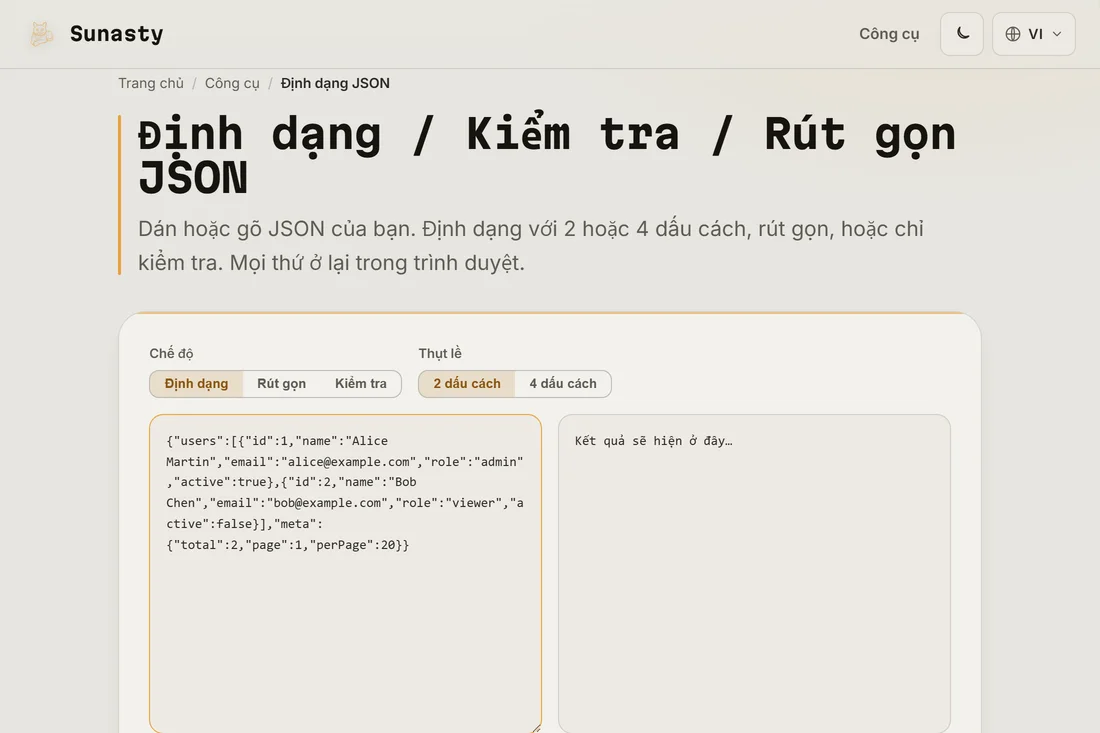Select the Kiểm tra mode

pyautogui.click(x=361, y=384)
